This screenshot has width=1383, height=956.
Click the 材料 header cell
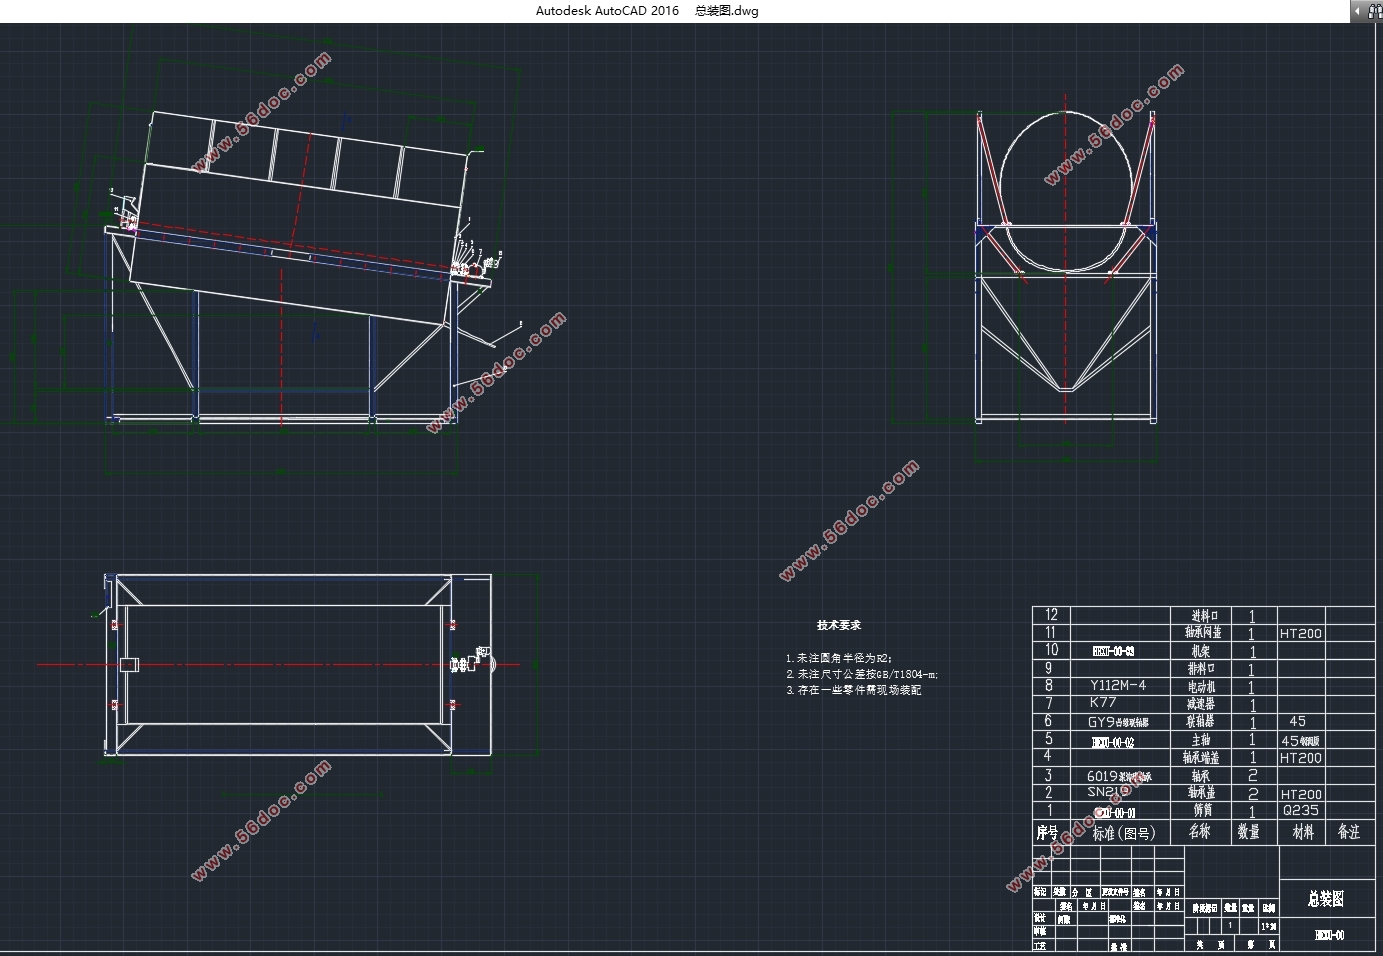[x=1303, y=832]
